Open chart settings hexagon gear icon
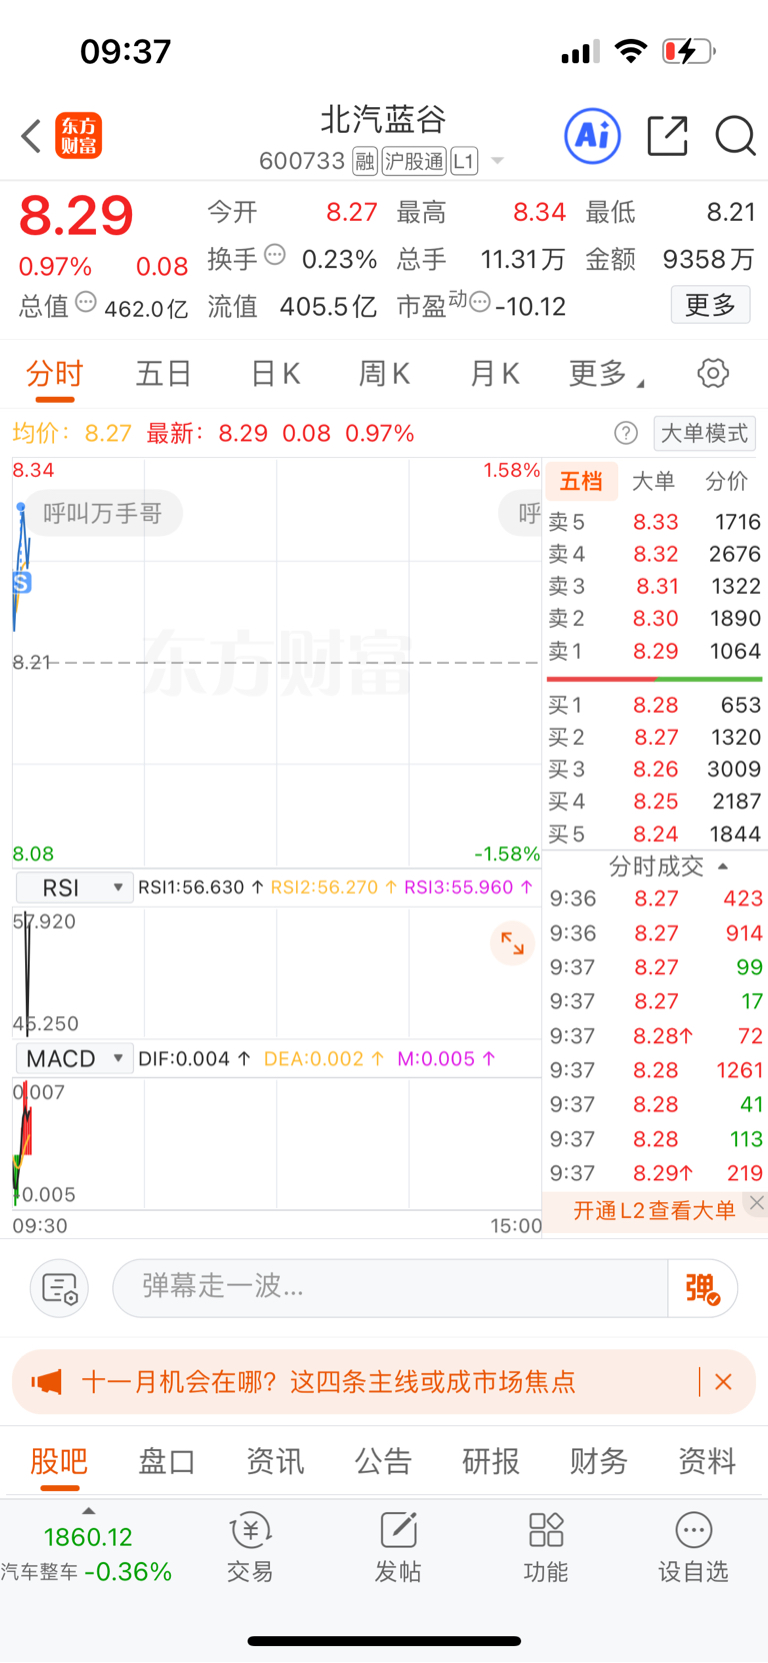 point(713,374)
